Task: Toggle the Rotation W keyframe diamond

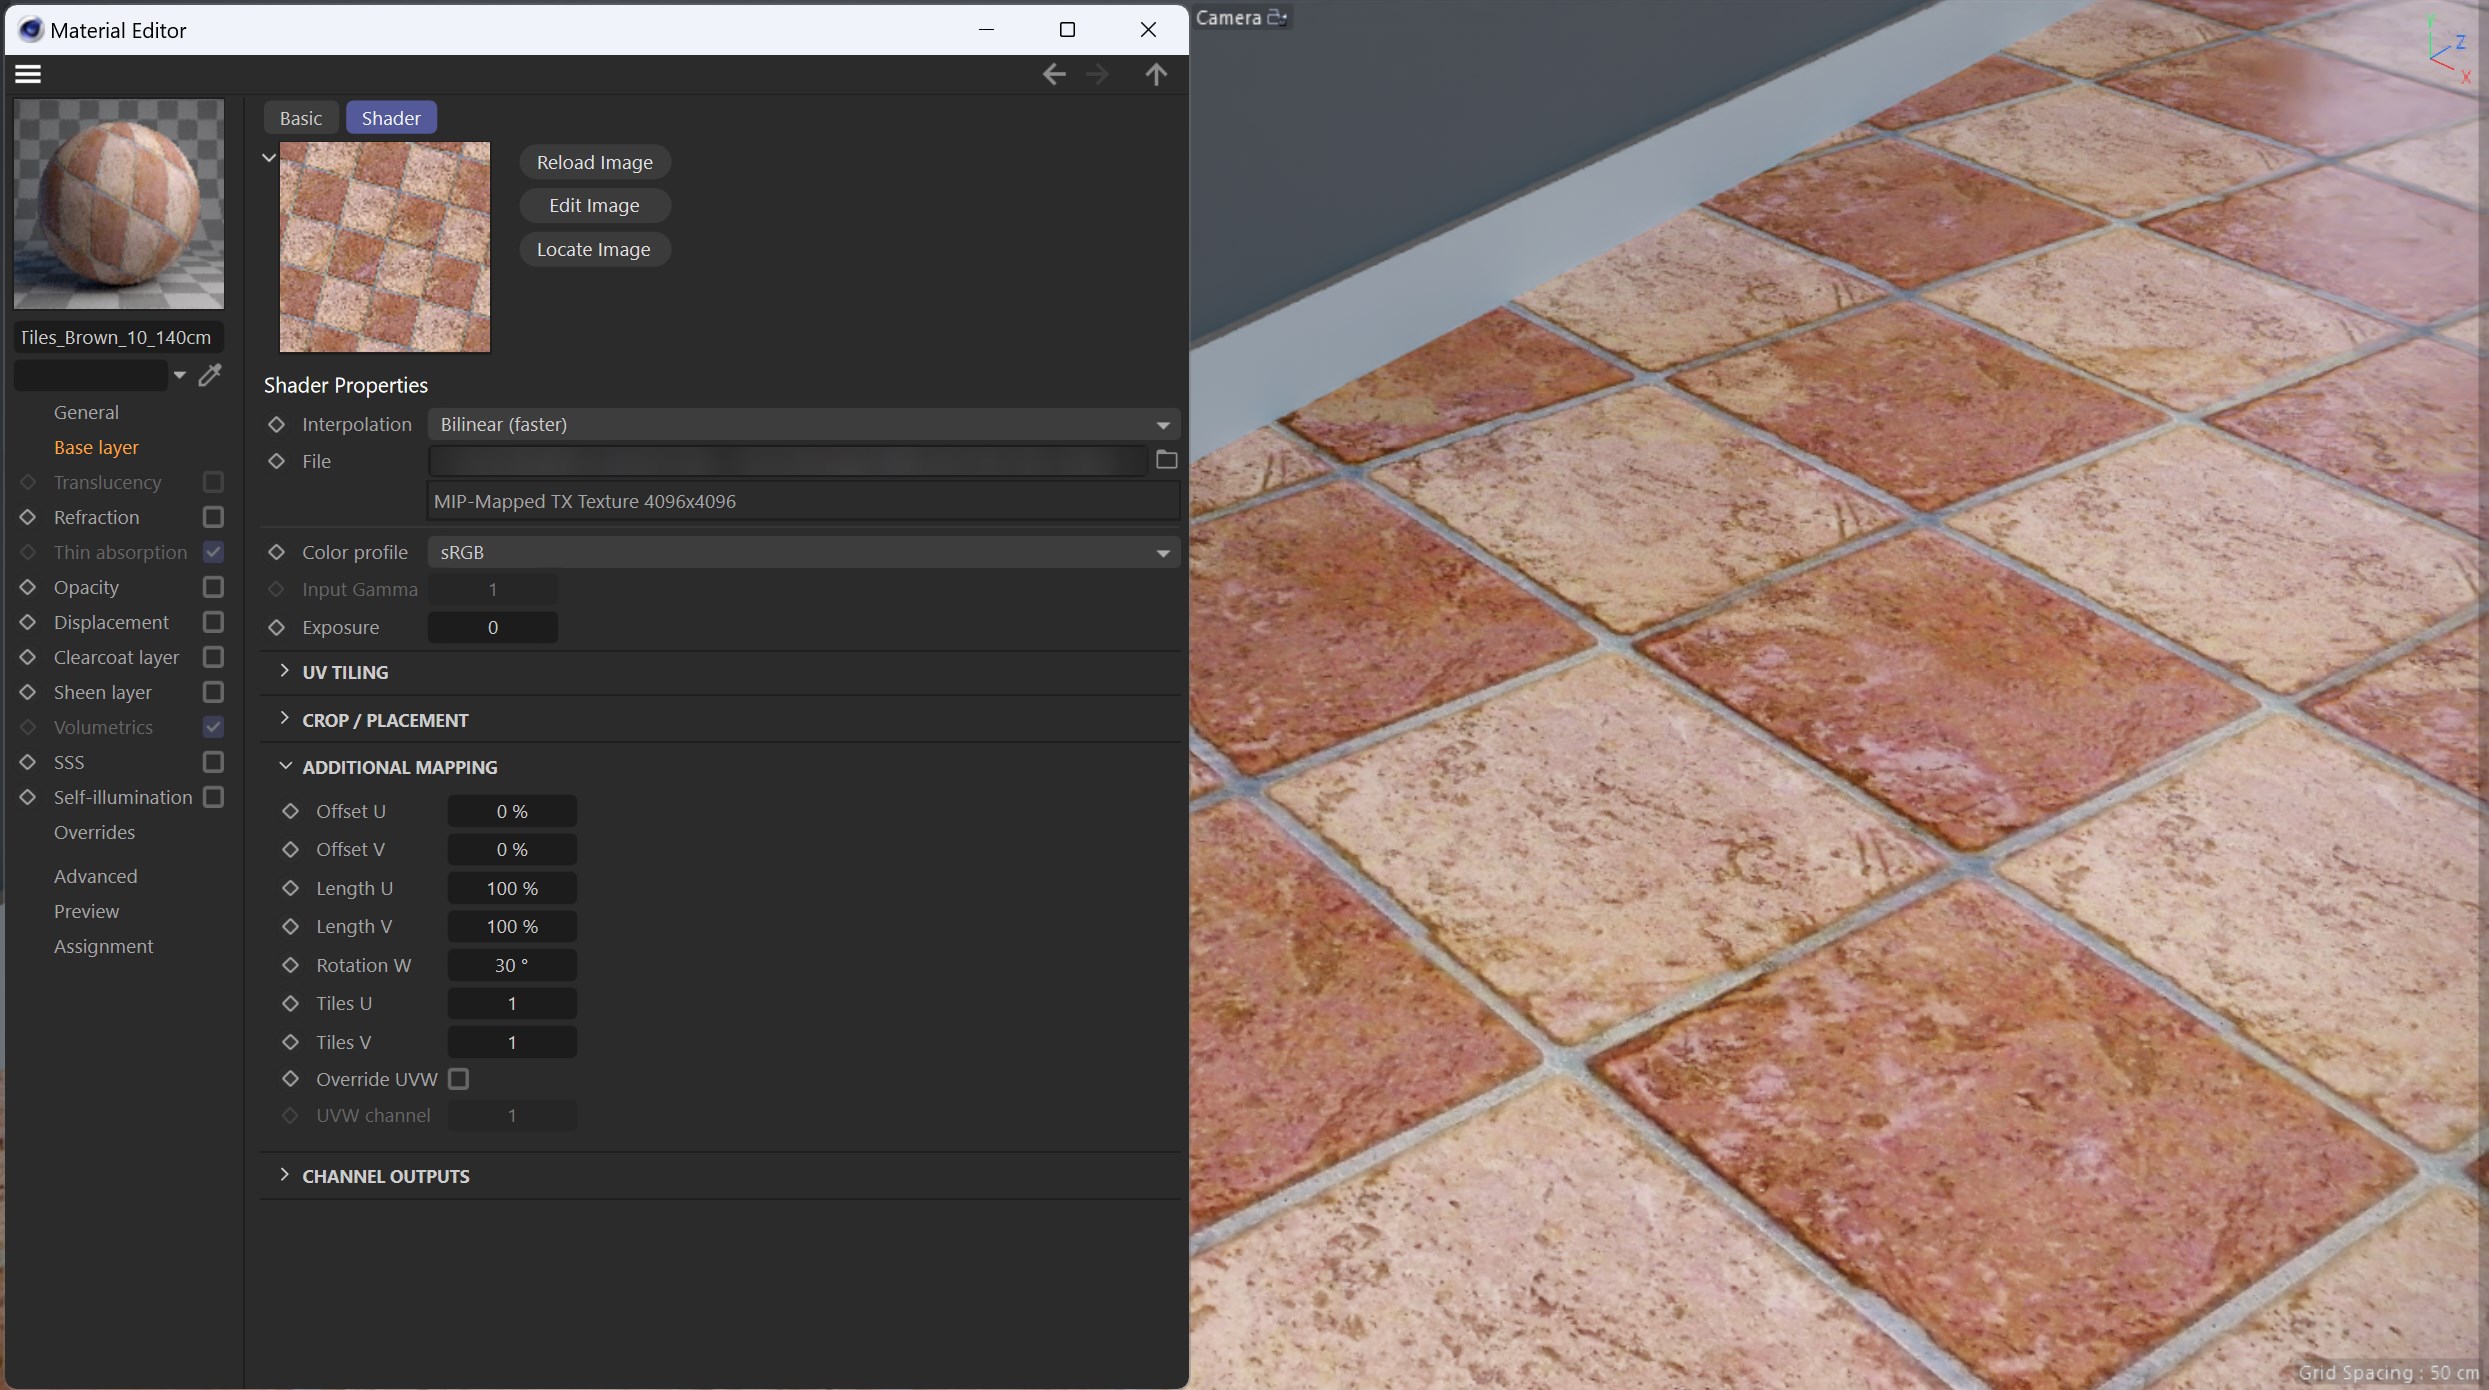Action: coord(291,965)
